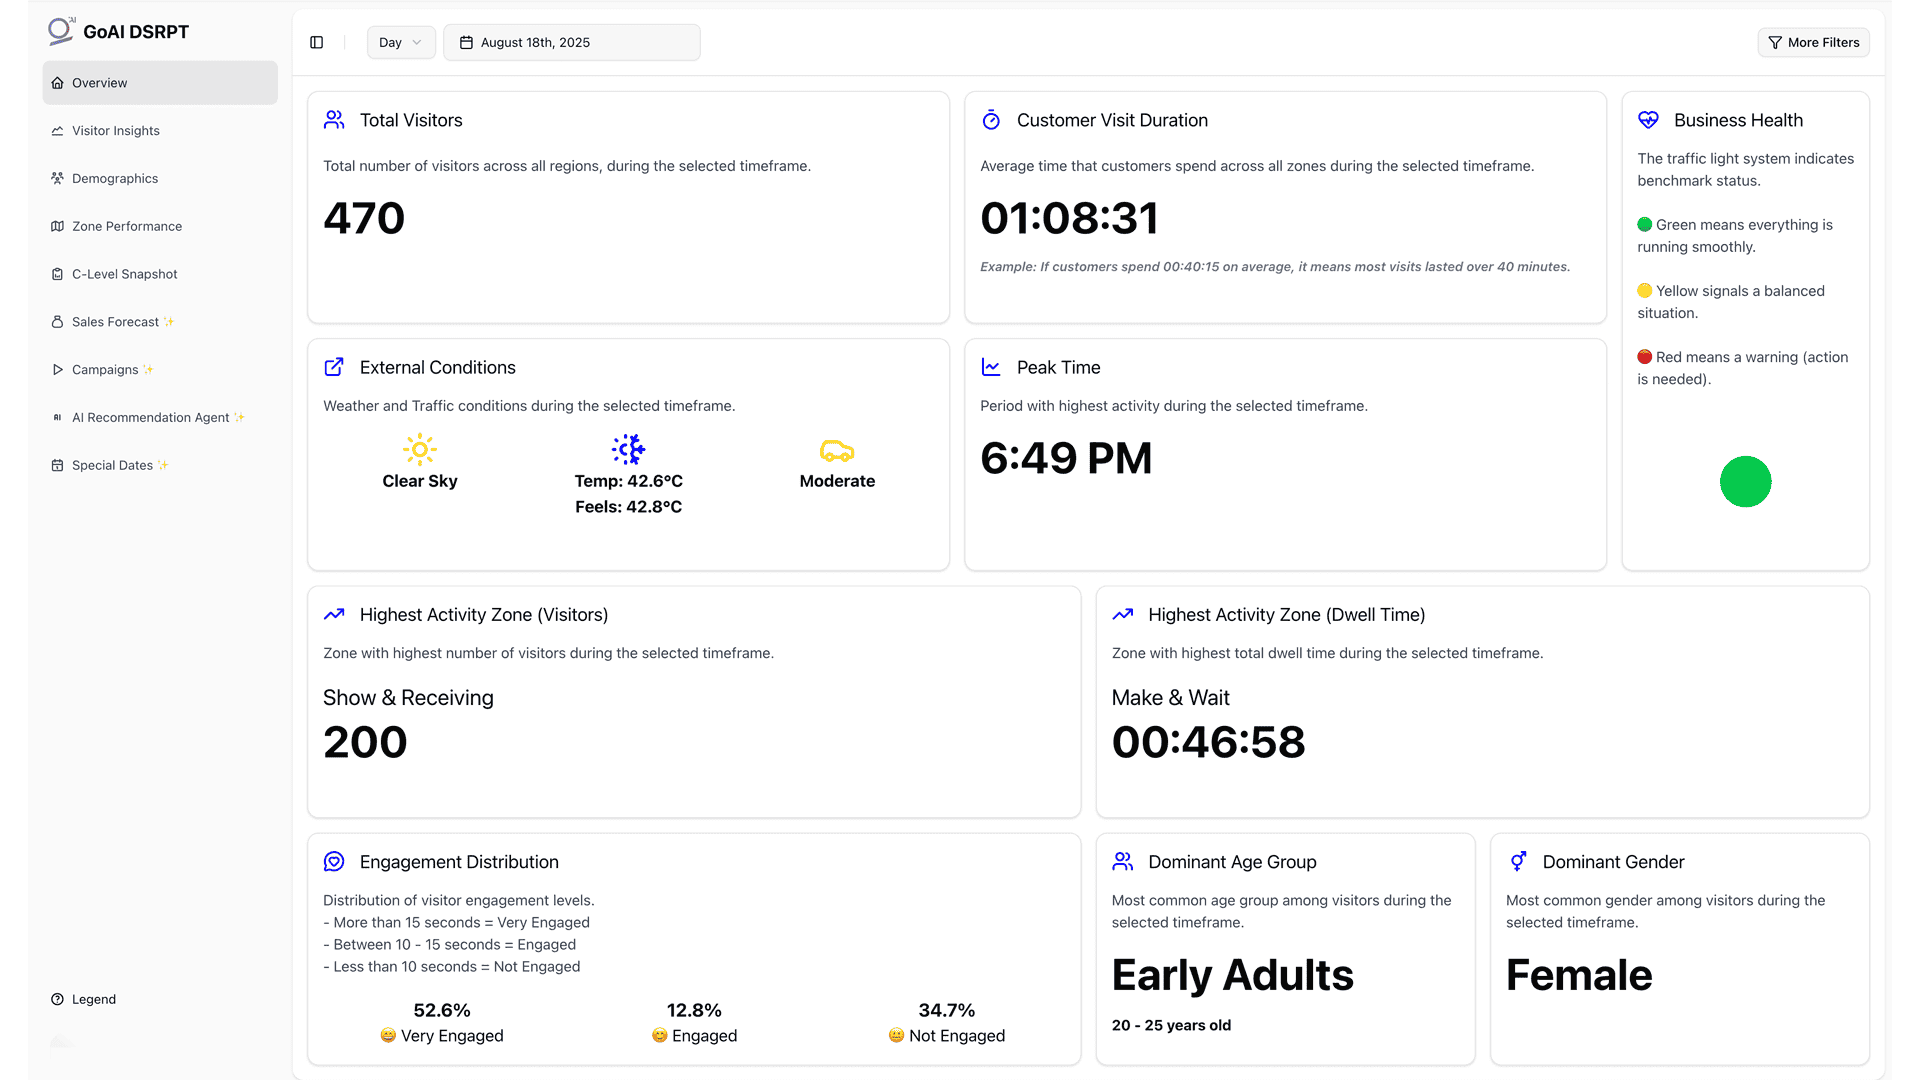
Task: Click the green dot in the traffic light legend
Action: (1645, 224)
